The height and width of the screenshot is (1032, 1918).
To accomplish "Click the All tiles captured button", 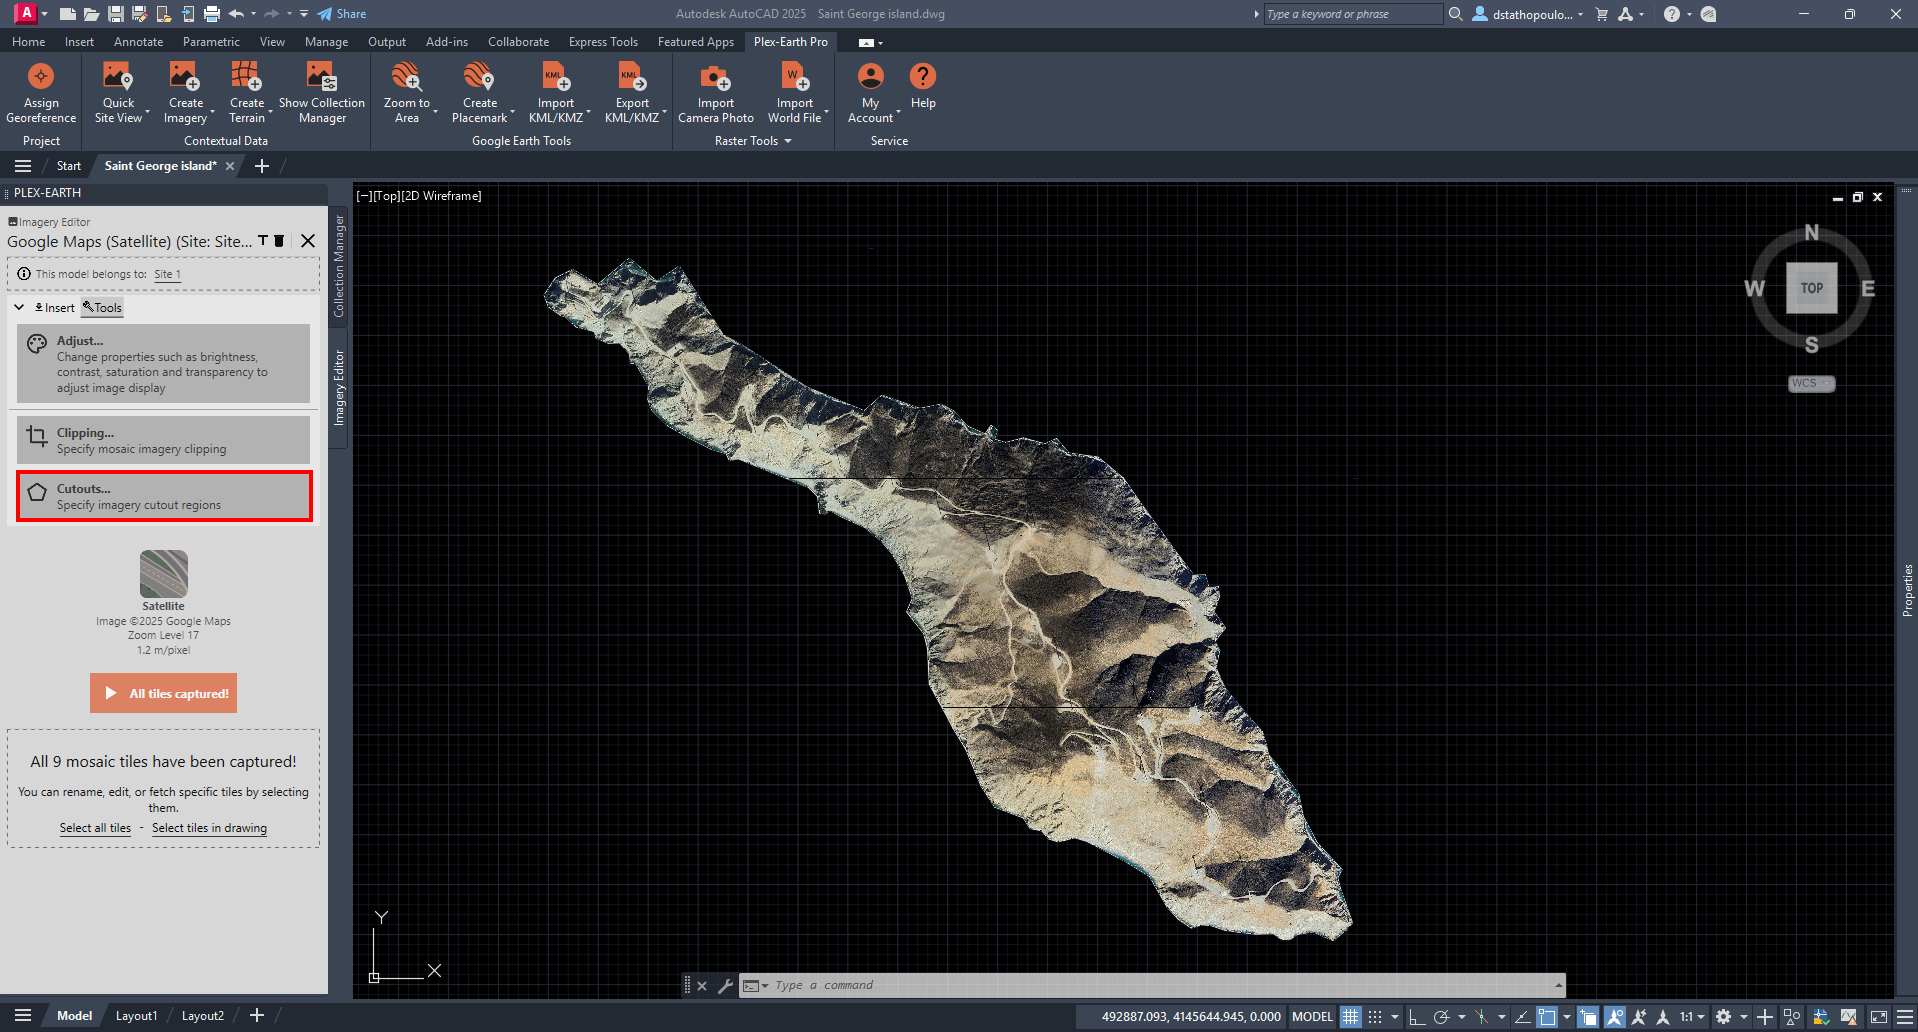I will (163, 693).
